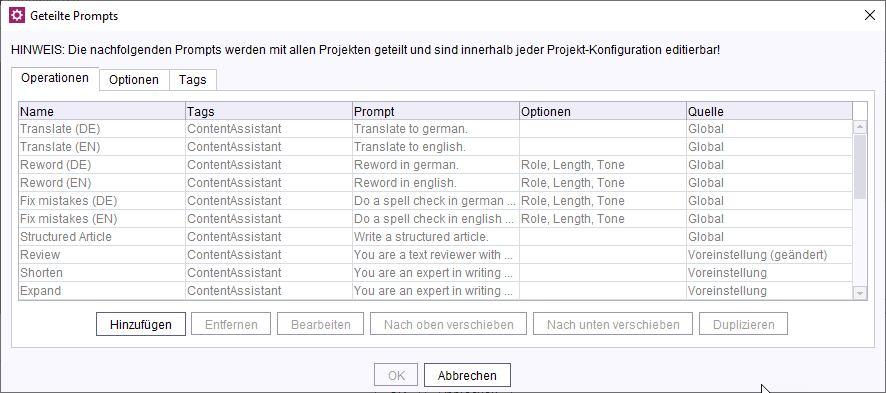This screenshot has height=393, width=886.
Task: Select the Reword (EN) row
Action: click(436, 183)
